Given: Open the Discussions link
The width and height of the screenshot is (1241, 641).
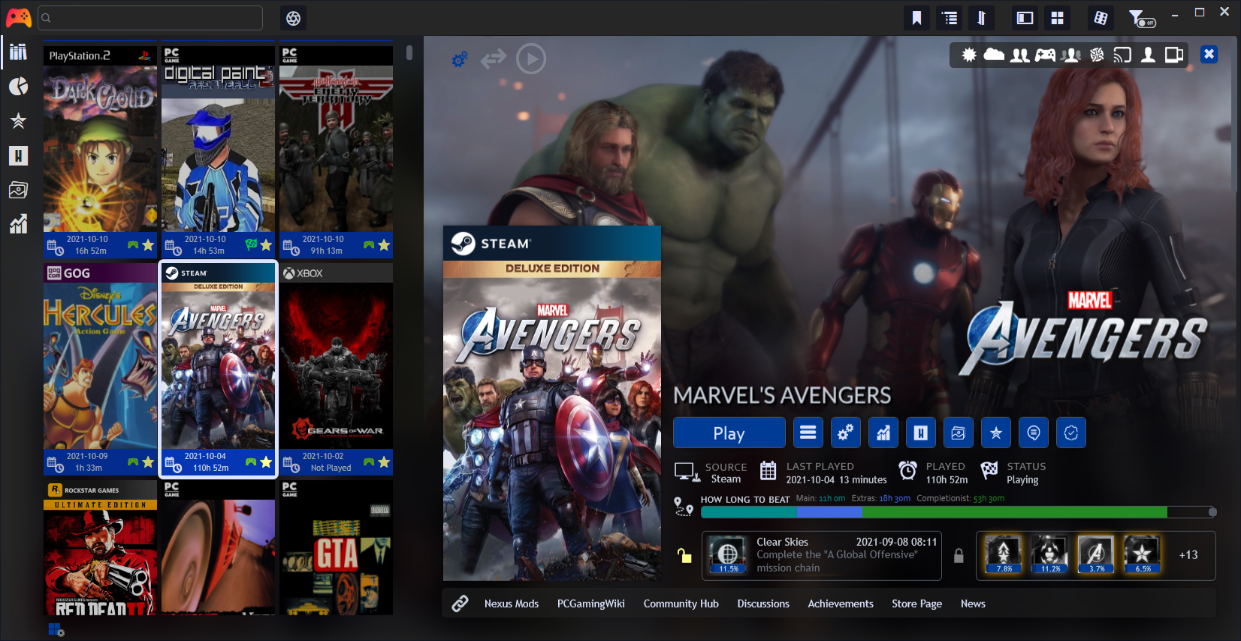Looking at the screenshot, I should click(763, 603).
